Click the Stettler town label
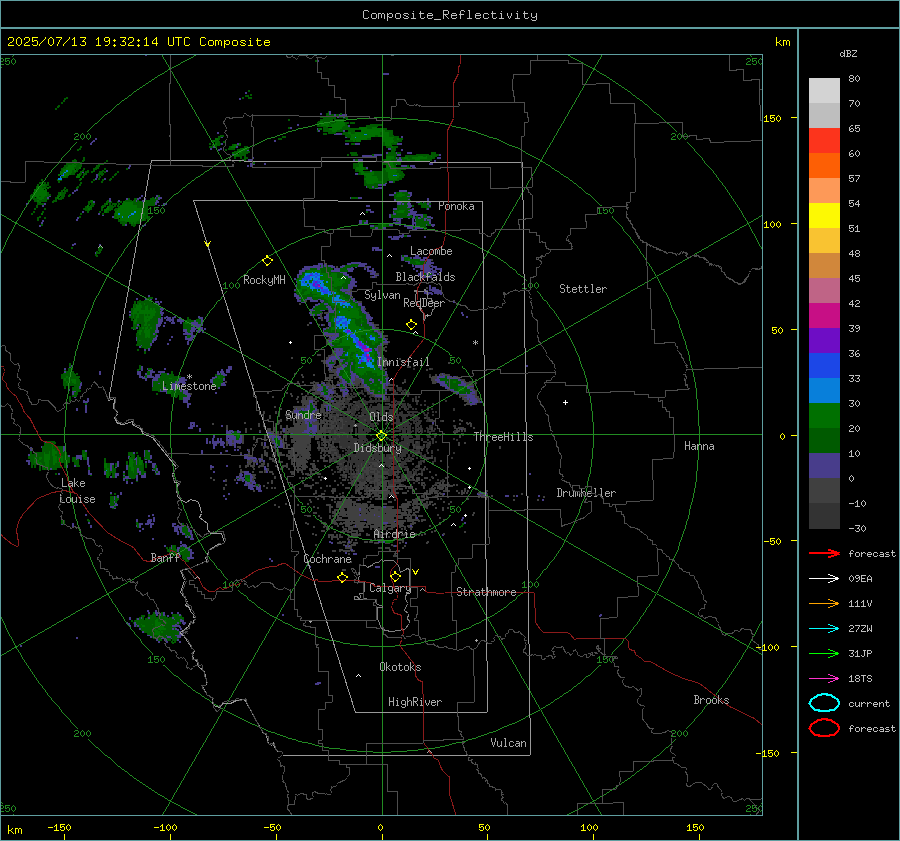Viewport: 900px width, 841px height. click(583, 289)
